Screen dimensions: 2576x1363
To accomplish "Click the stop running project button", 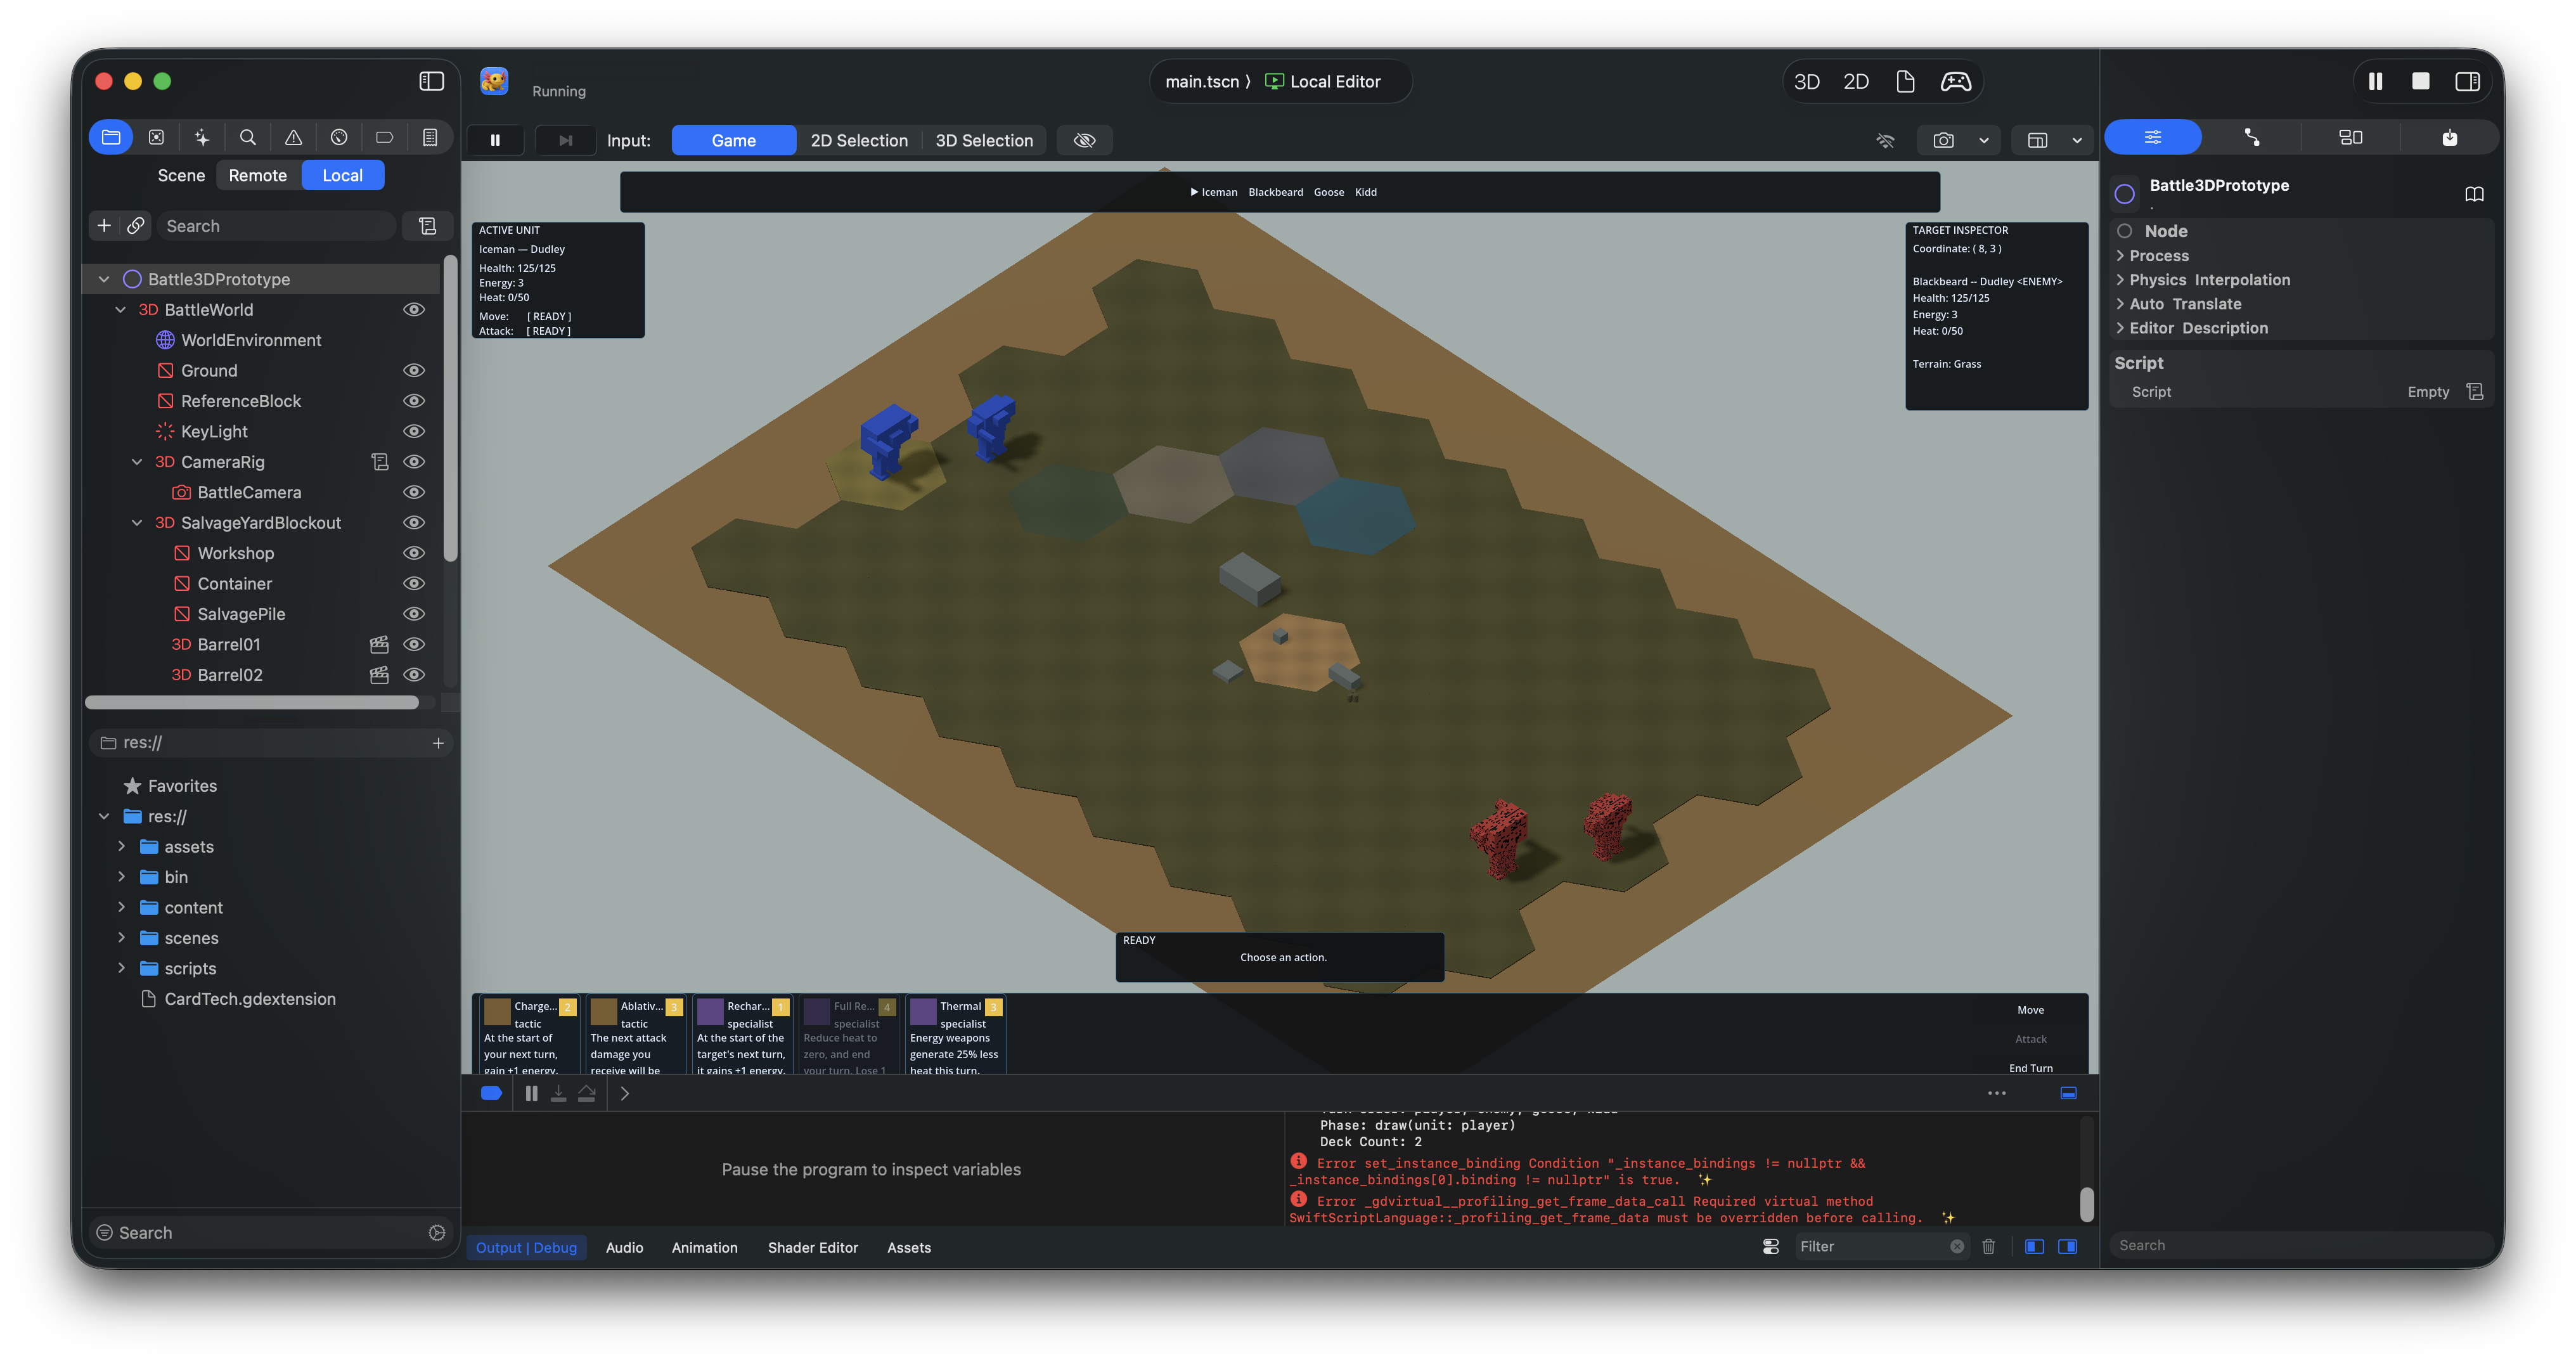I will [x=2421, y=81].
